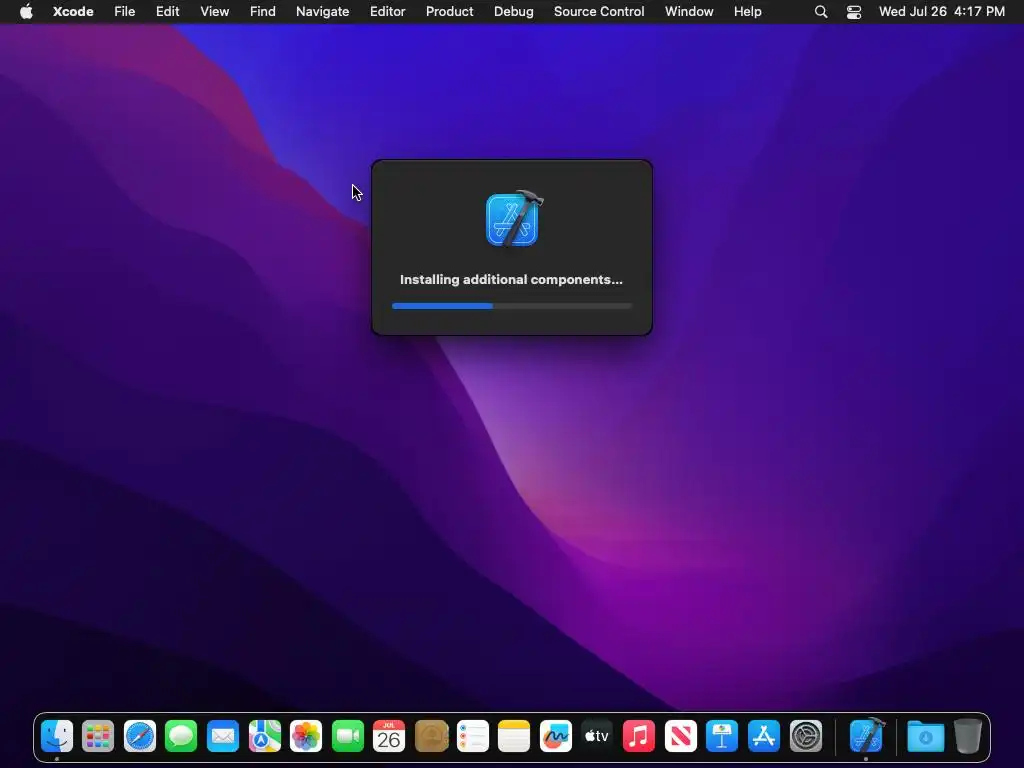Open Messages from the Dock

(x=181, y=736)
